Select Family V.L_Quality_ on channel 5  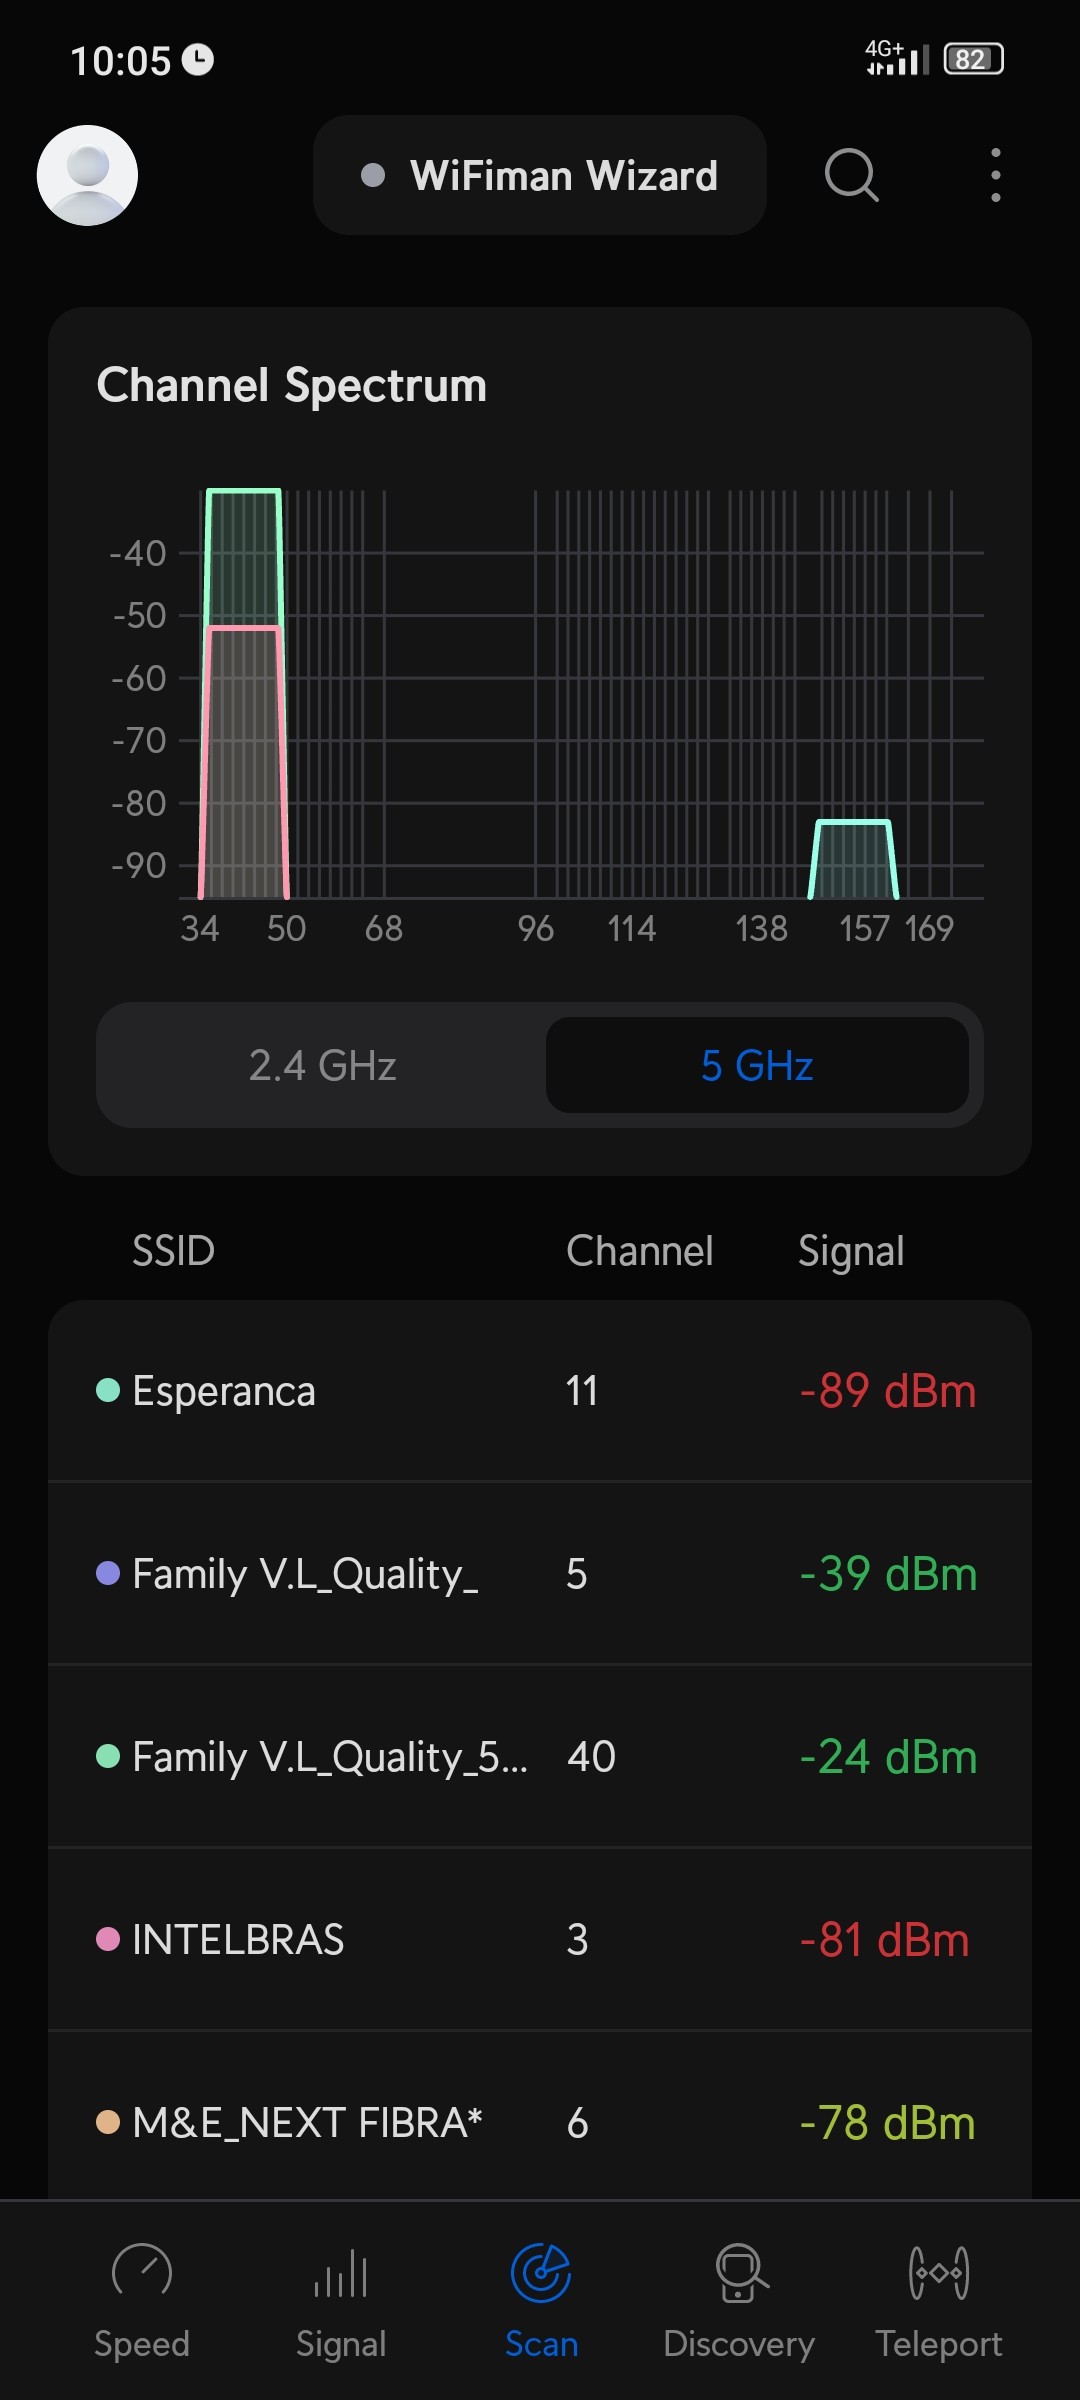[x=540, y=1574]
